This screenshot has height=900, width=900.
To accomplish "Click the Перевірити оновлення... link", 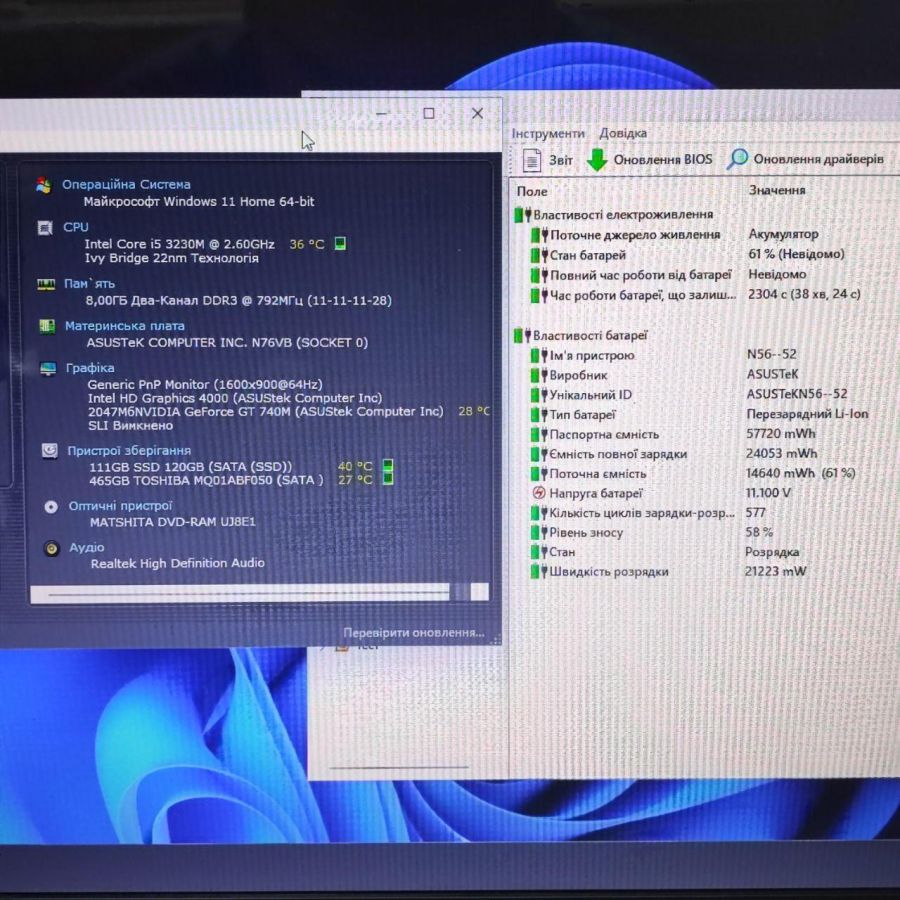I will [414, 633].
